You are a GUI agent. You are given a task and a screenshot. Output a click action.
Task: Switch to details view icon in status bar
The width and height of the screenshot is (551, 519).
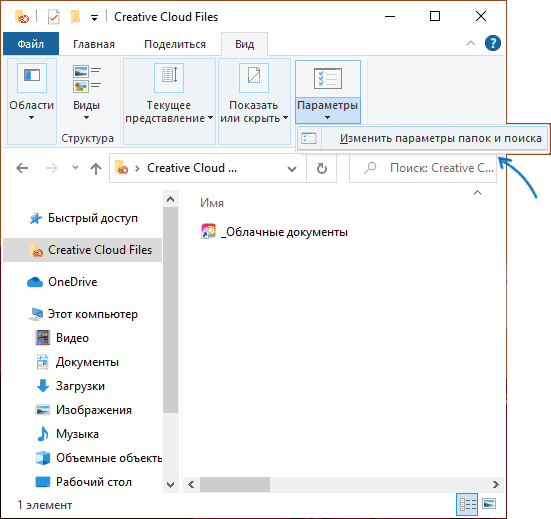(x=467, y=504)
